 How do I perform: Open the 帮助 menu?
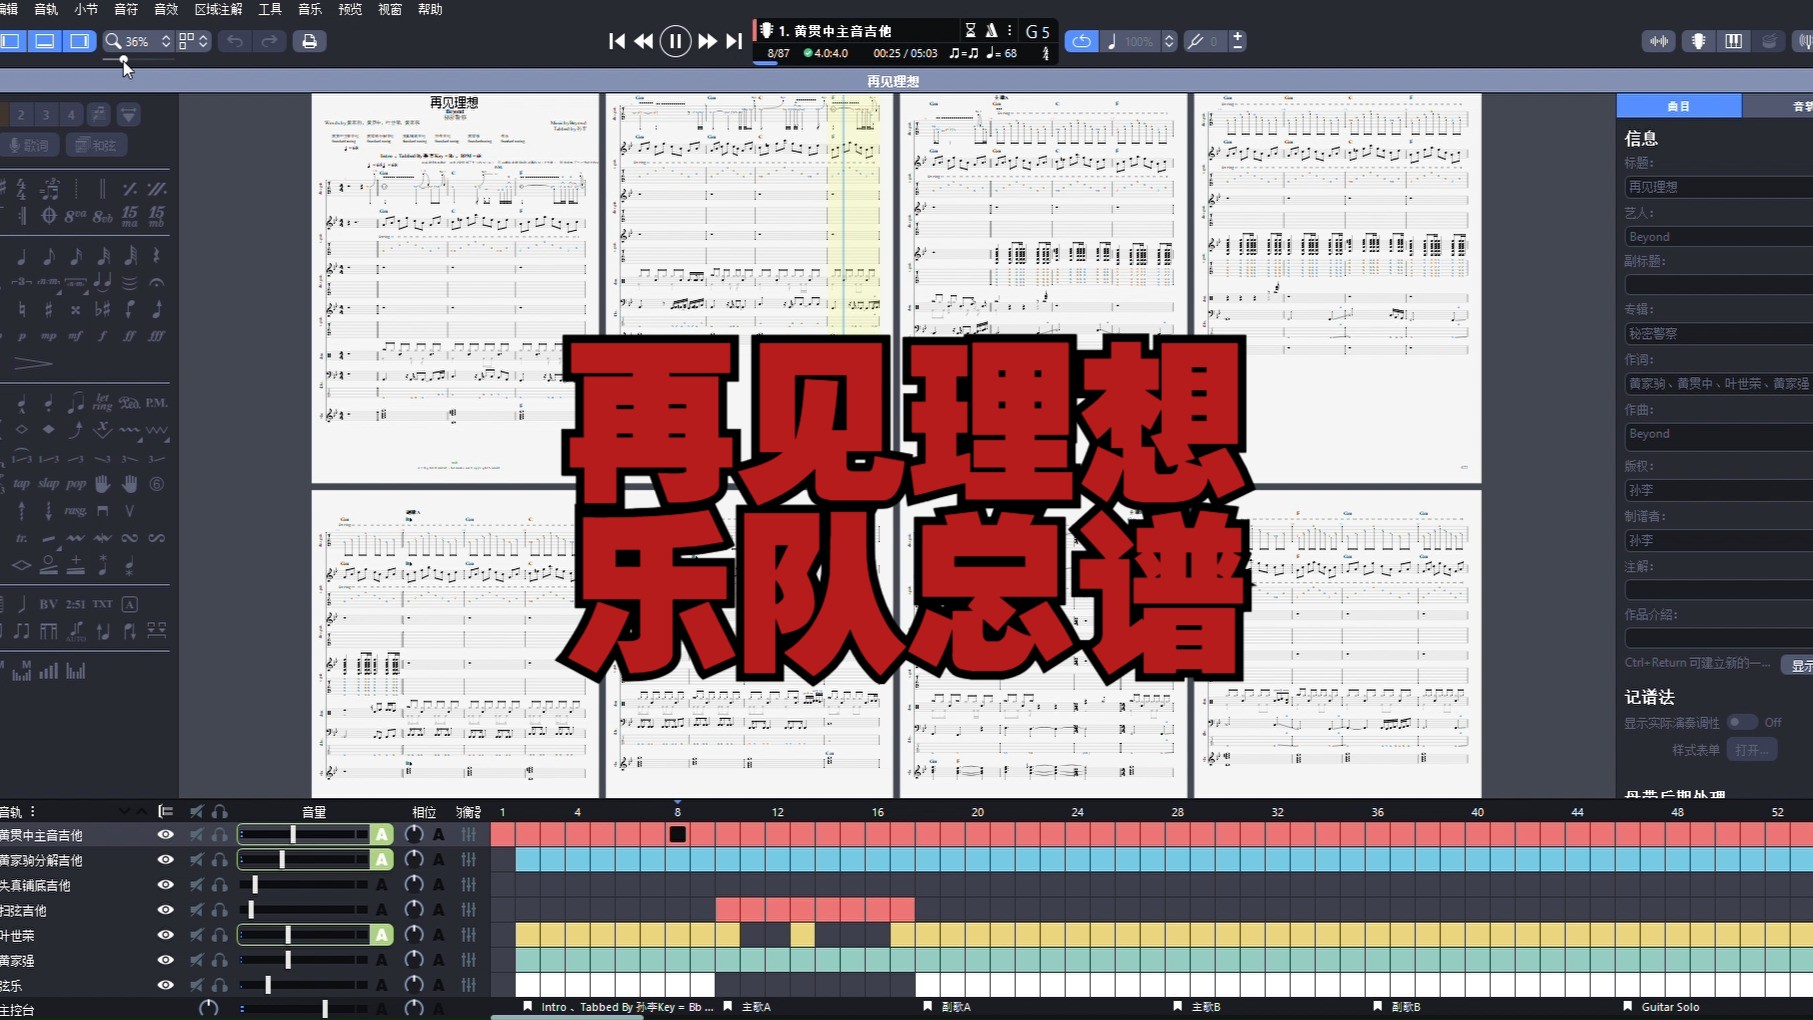click(x=430, y=9)
